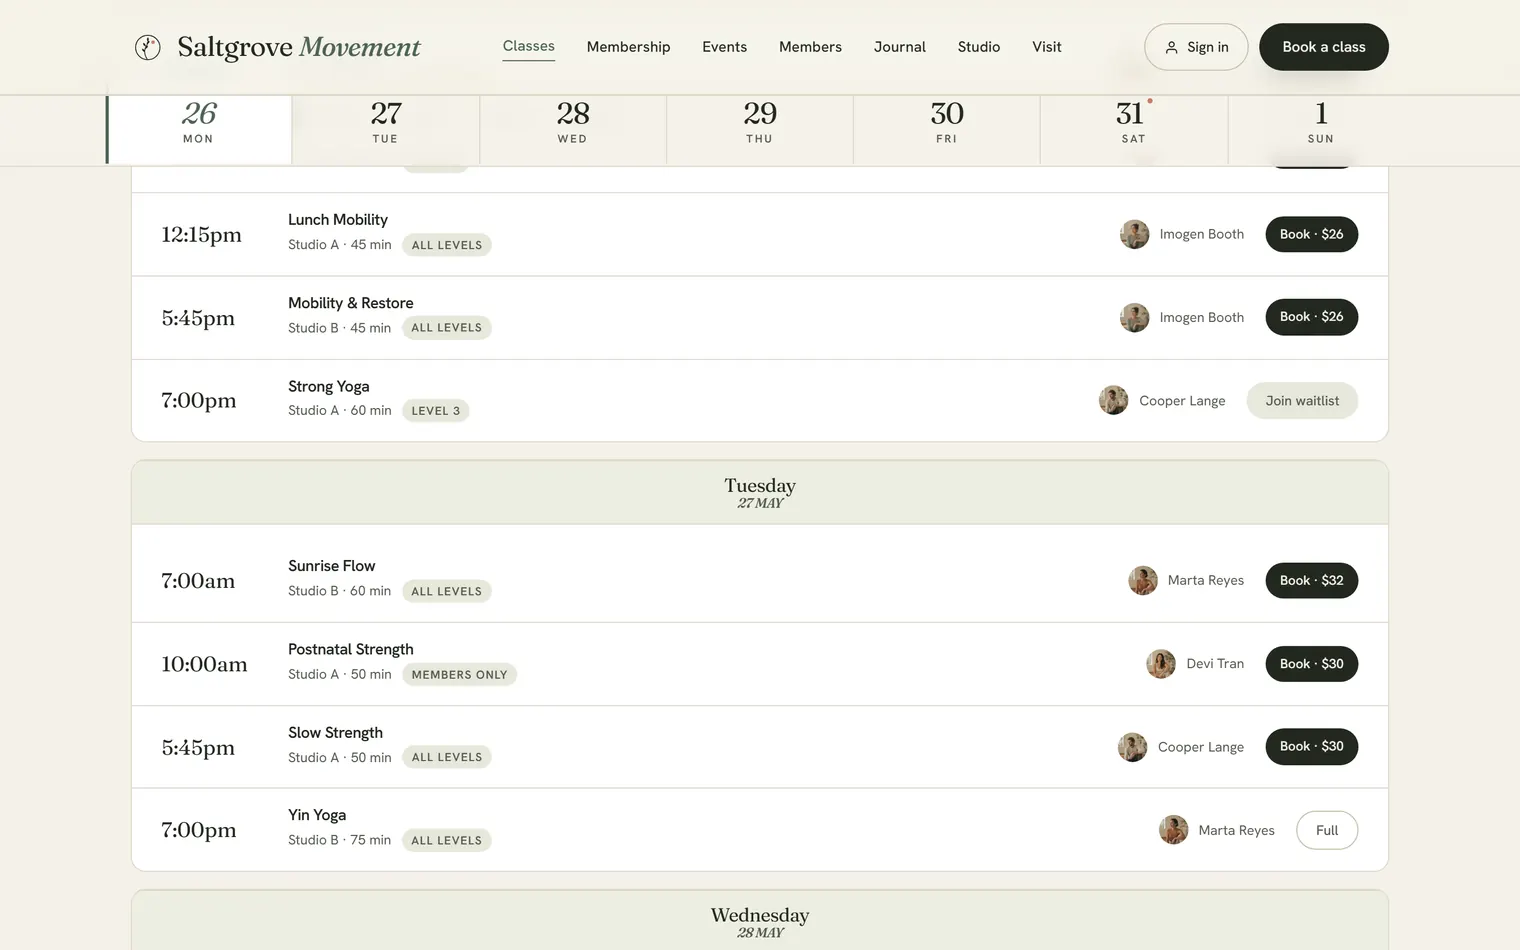1520x950 pixels.
Task: Book Postnatal Strength for $30
Action: pos(1311,664)
